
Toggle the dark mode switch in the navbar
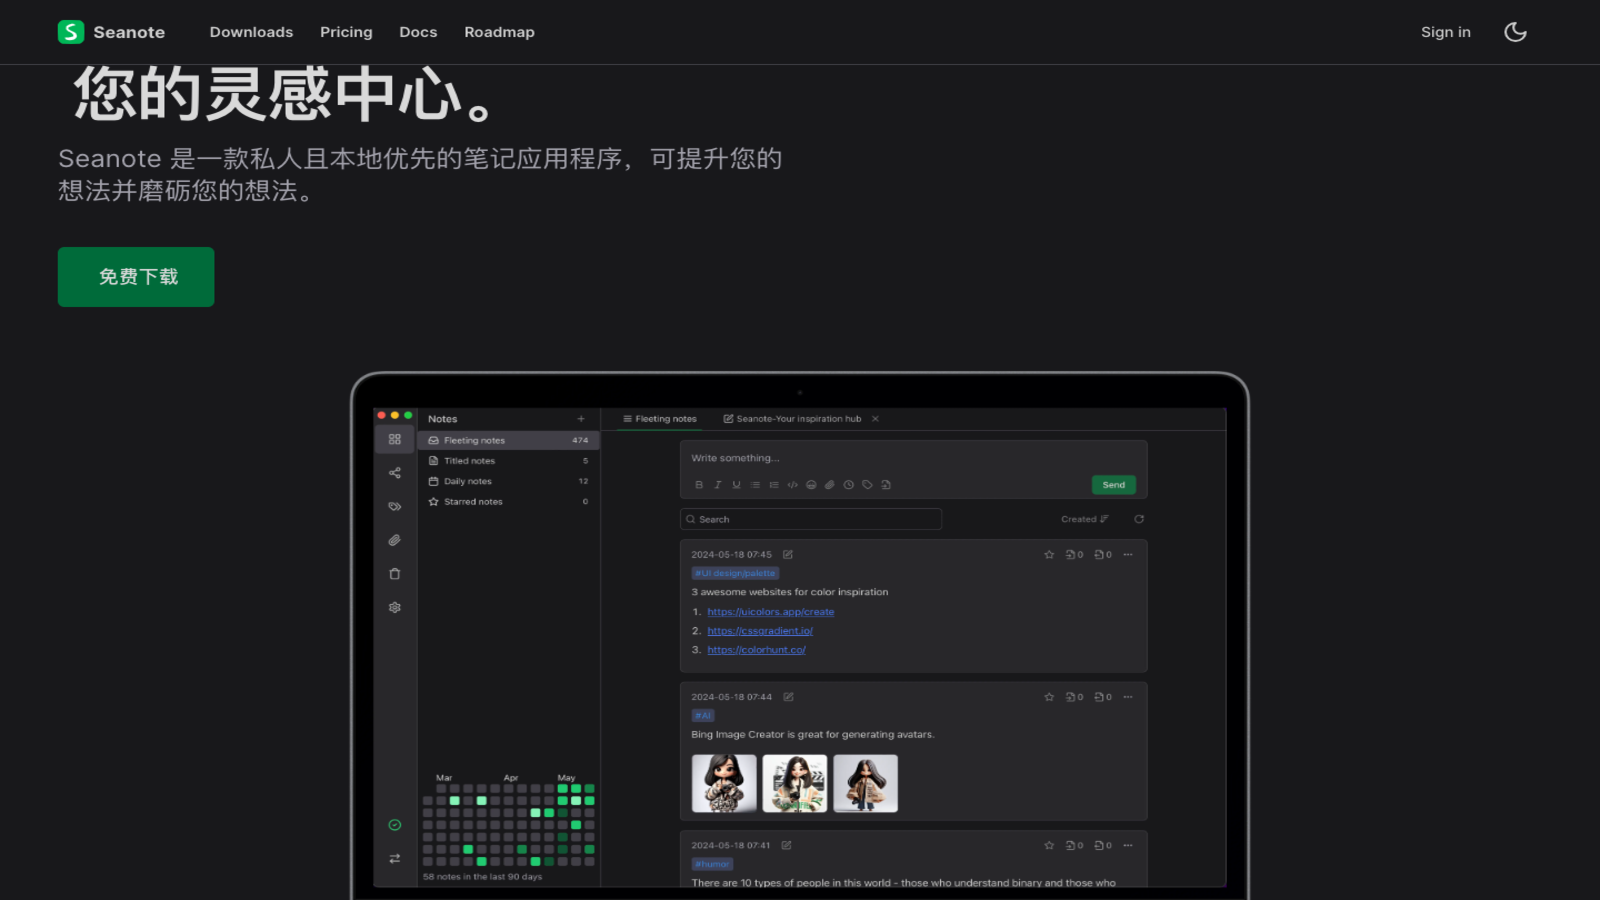point(1515,31)
